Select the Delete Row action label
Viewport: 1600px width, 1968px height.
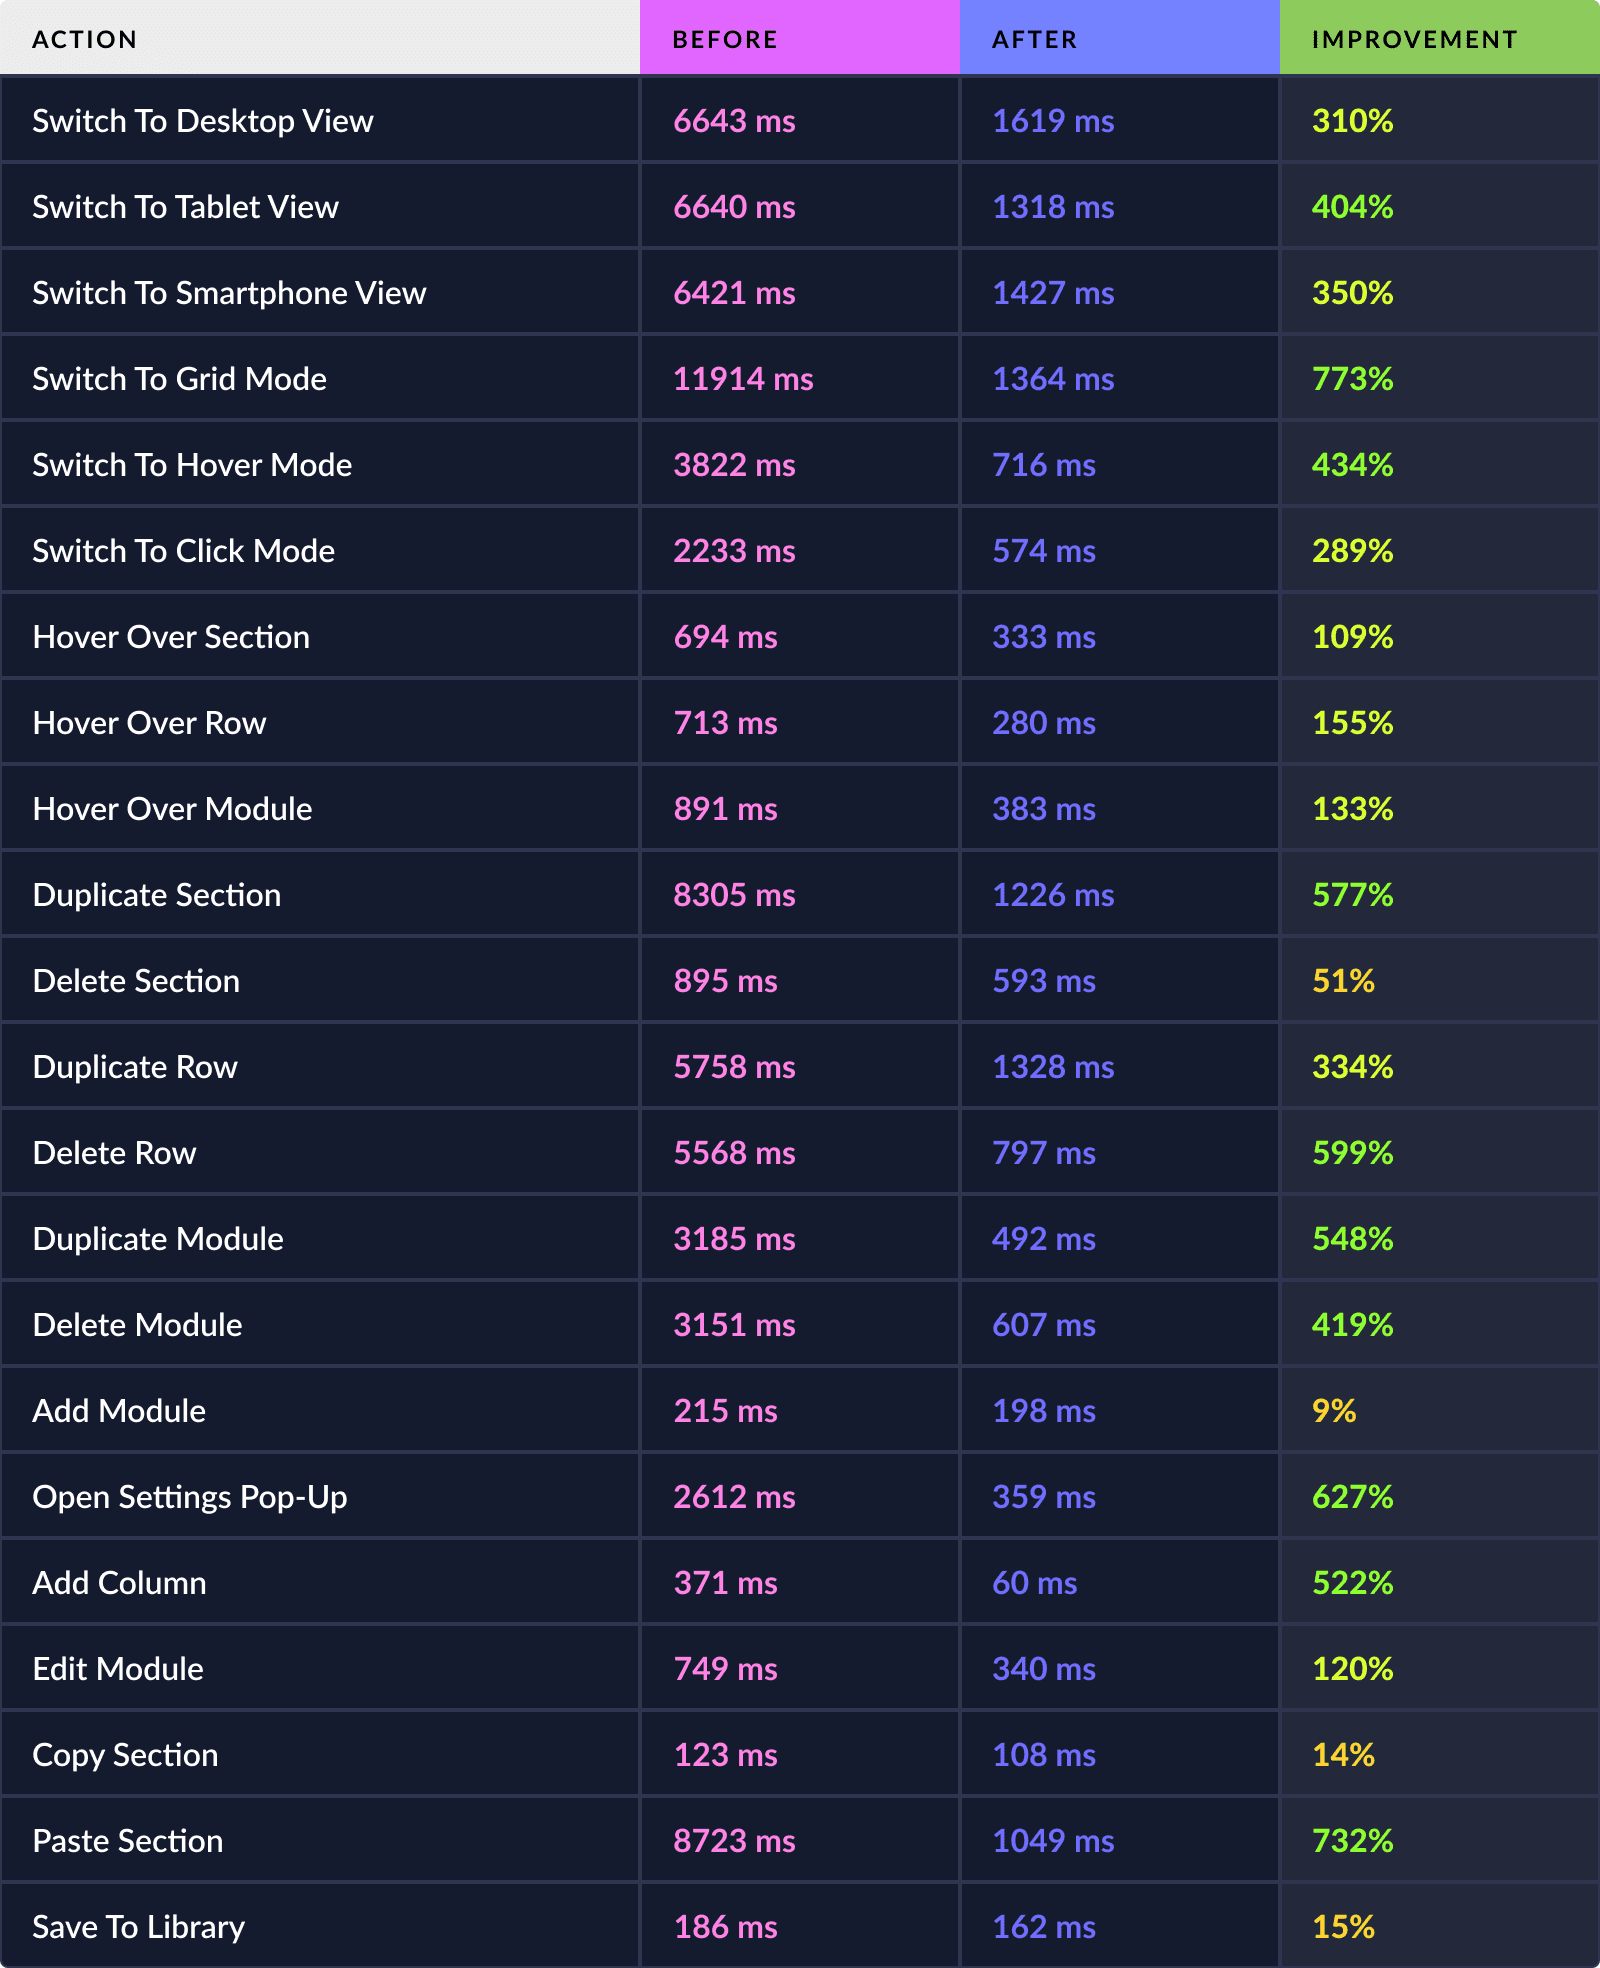coord(115,1153)
